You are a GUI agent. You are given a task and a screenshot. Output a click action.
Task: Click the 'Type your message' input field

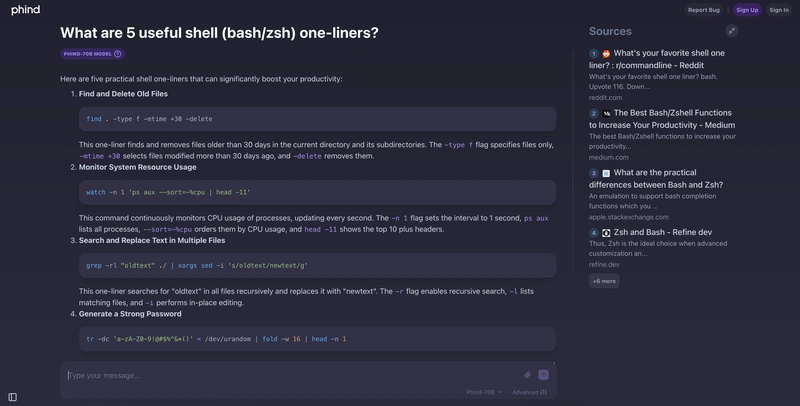(x=290, y=375)
